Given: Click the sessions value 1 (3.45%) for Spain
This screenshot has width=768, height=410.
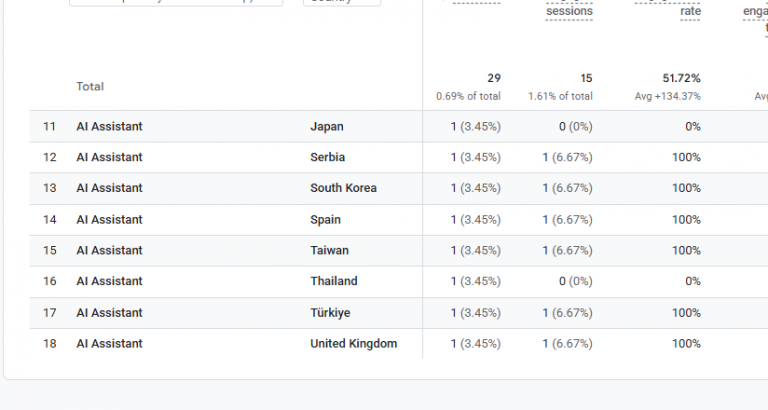Looking at the screenshot, I should pos(476,220).
